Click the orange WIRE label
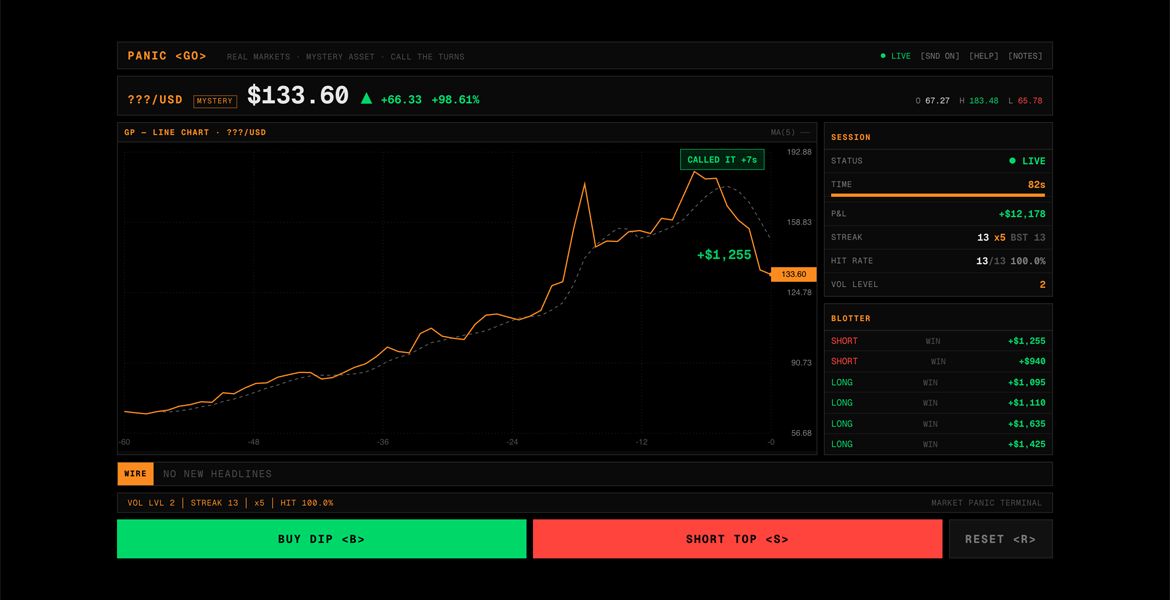The height and width of the screenshot is (600, 1170). [135, 474]
